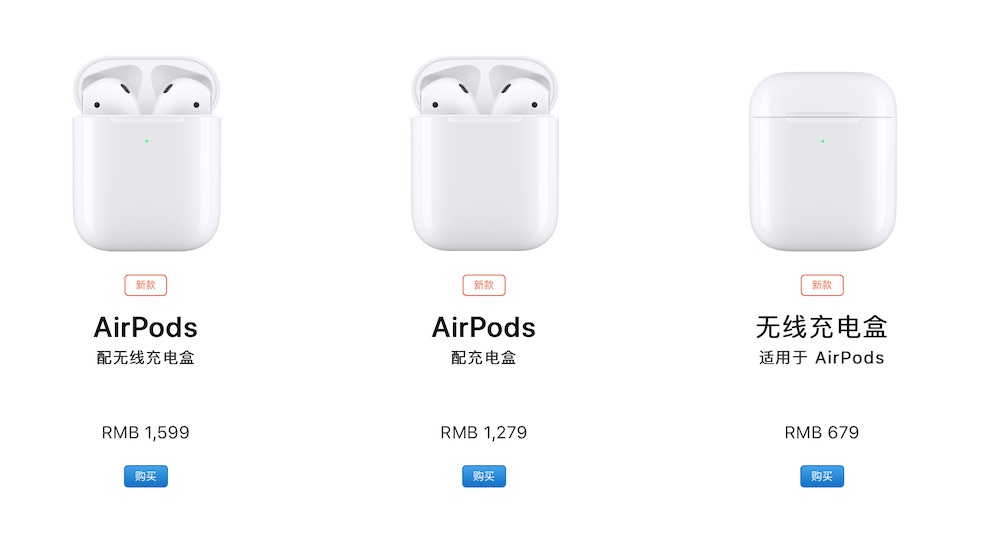Click the right product's new badge
The image size is (1000, 546).
coord(822,285)
